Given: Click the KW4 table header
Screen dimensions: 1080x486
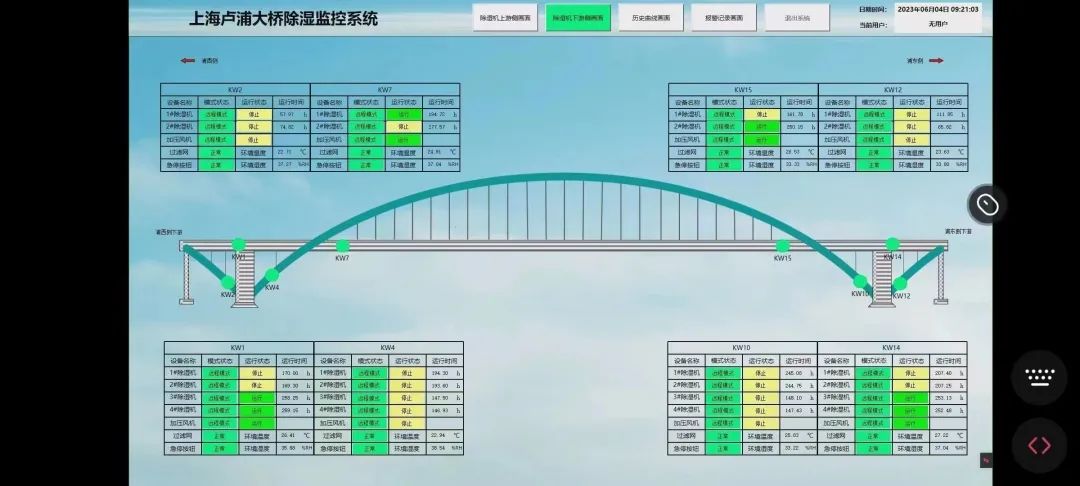Looking at the screenshot, I should (388, 348).
